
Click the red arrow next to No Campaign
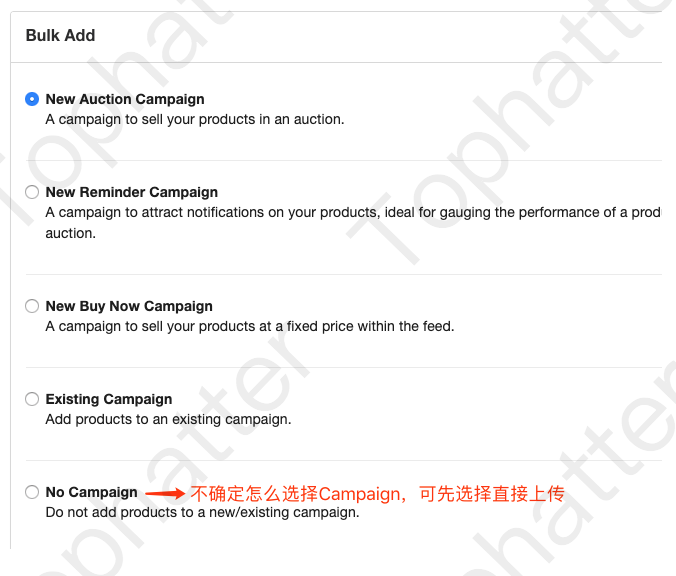click(165, 493)
